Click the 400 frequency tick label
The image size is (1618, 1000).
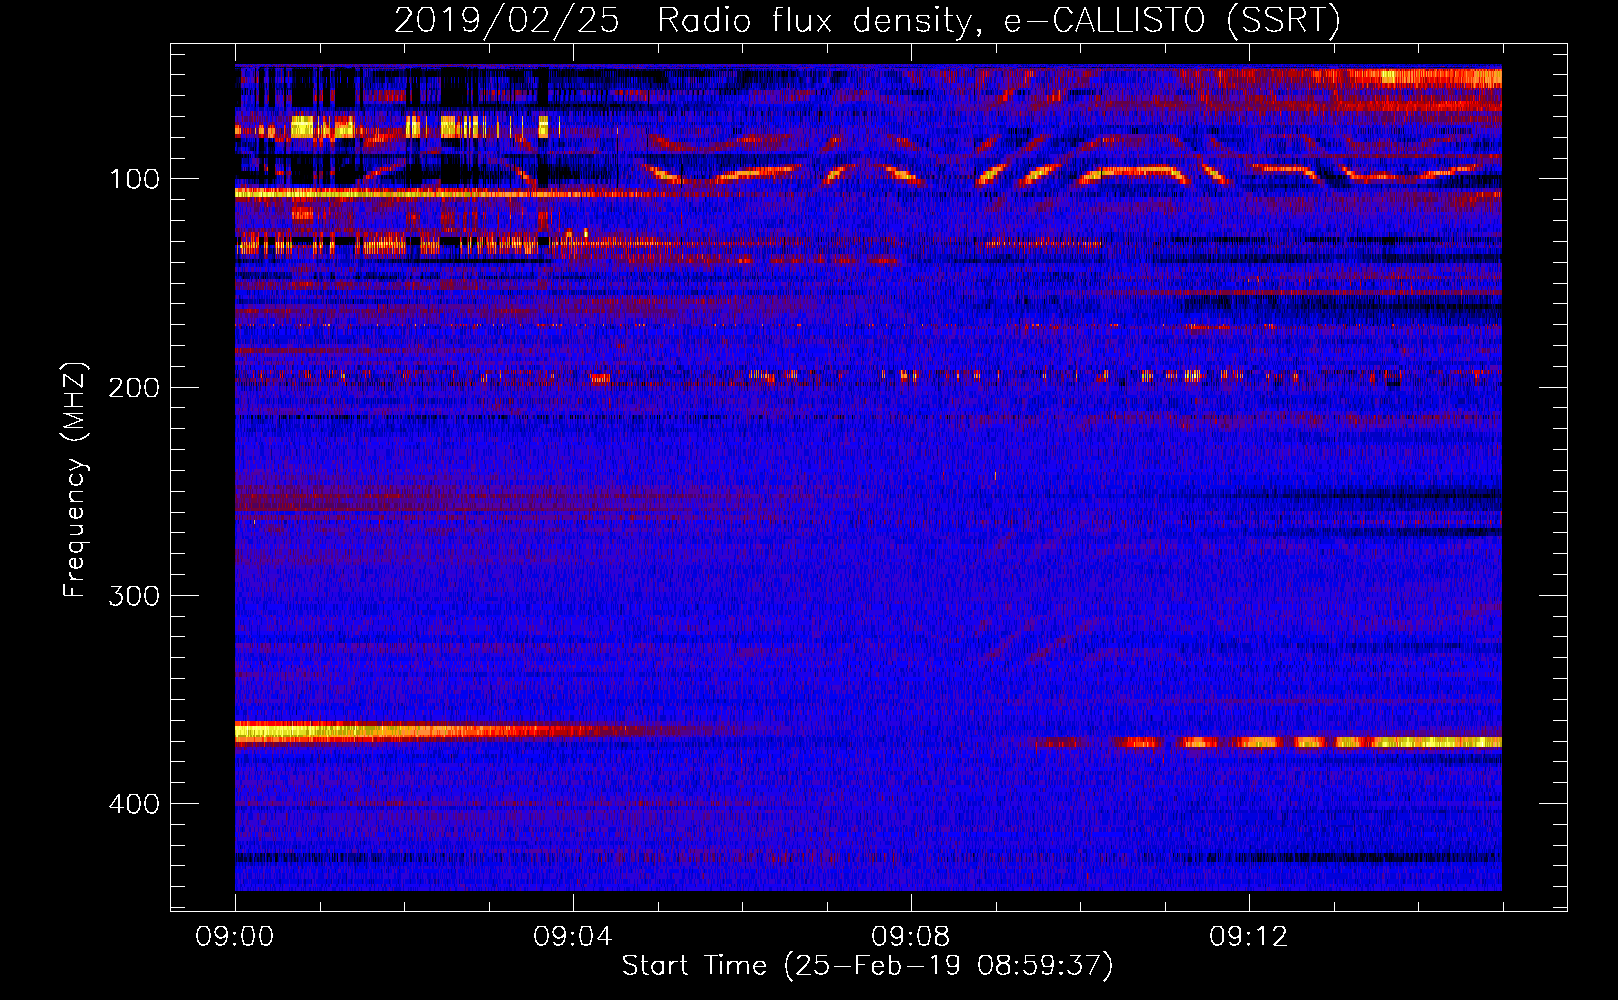[134, 804]
